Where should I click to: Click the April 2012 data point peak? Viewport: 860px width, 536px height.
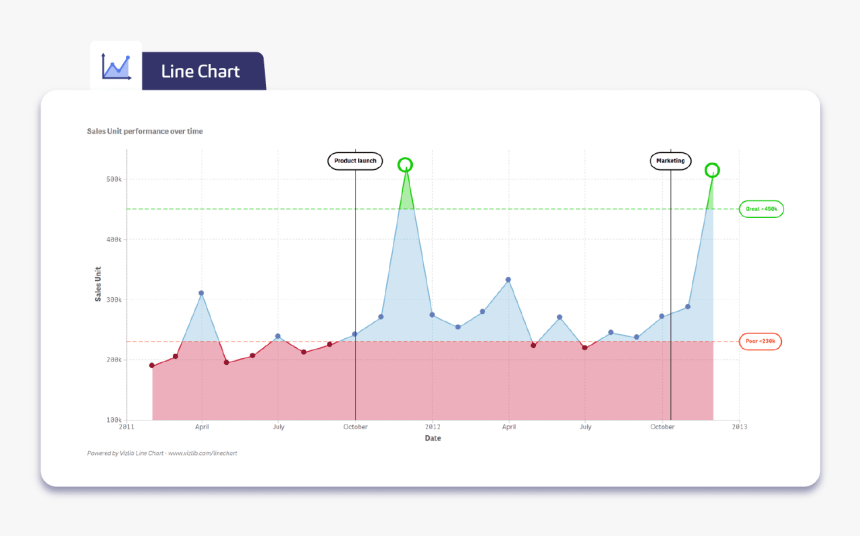pyautogui.click(x=508, y=280)
